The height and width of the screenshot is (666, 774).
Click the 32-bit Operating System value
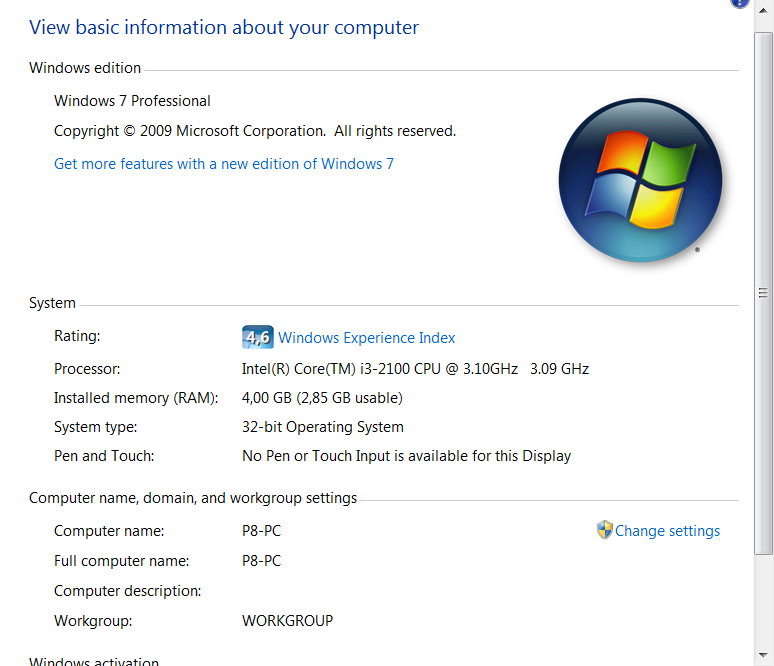point(323,427)
